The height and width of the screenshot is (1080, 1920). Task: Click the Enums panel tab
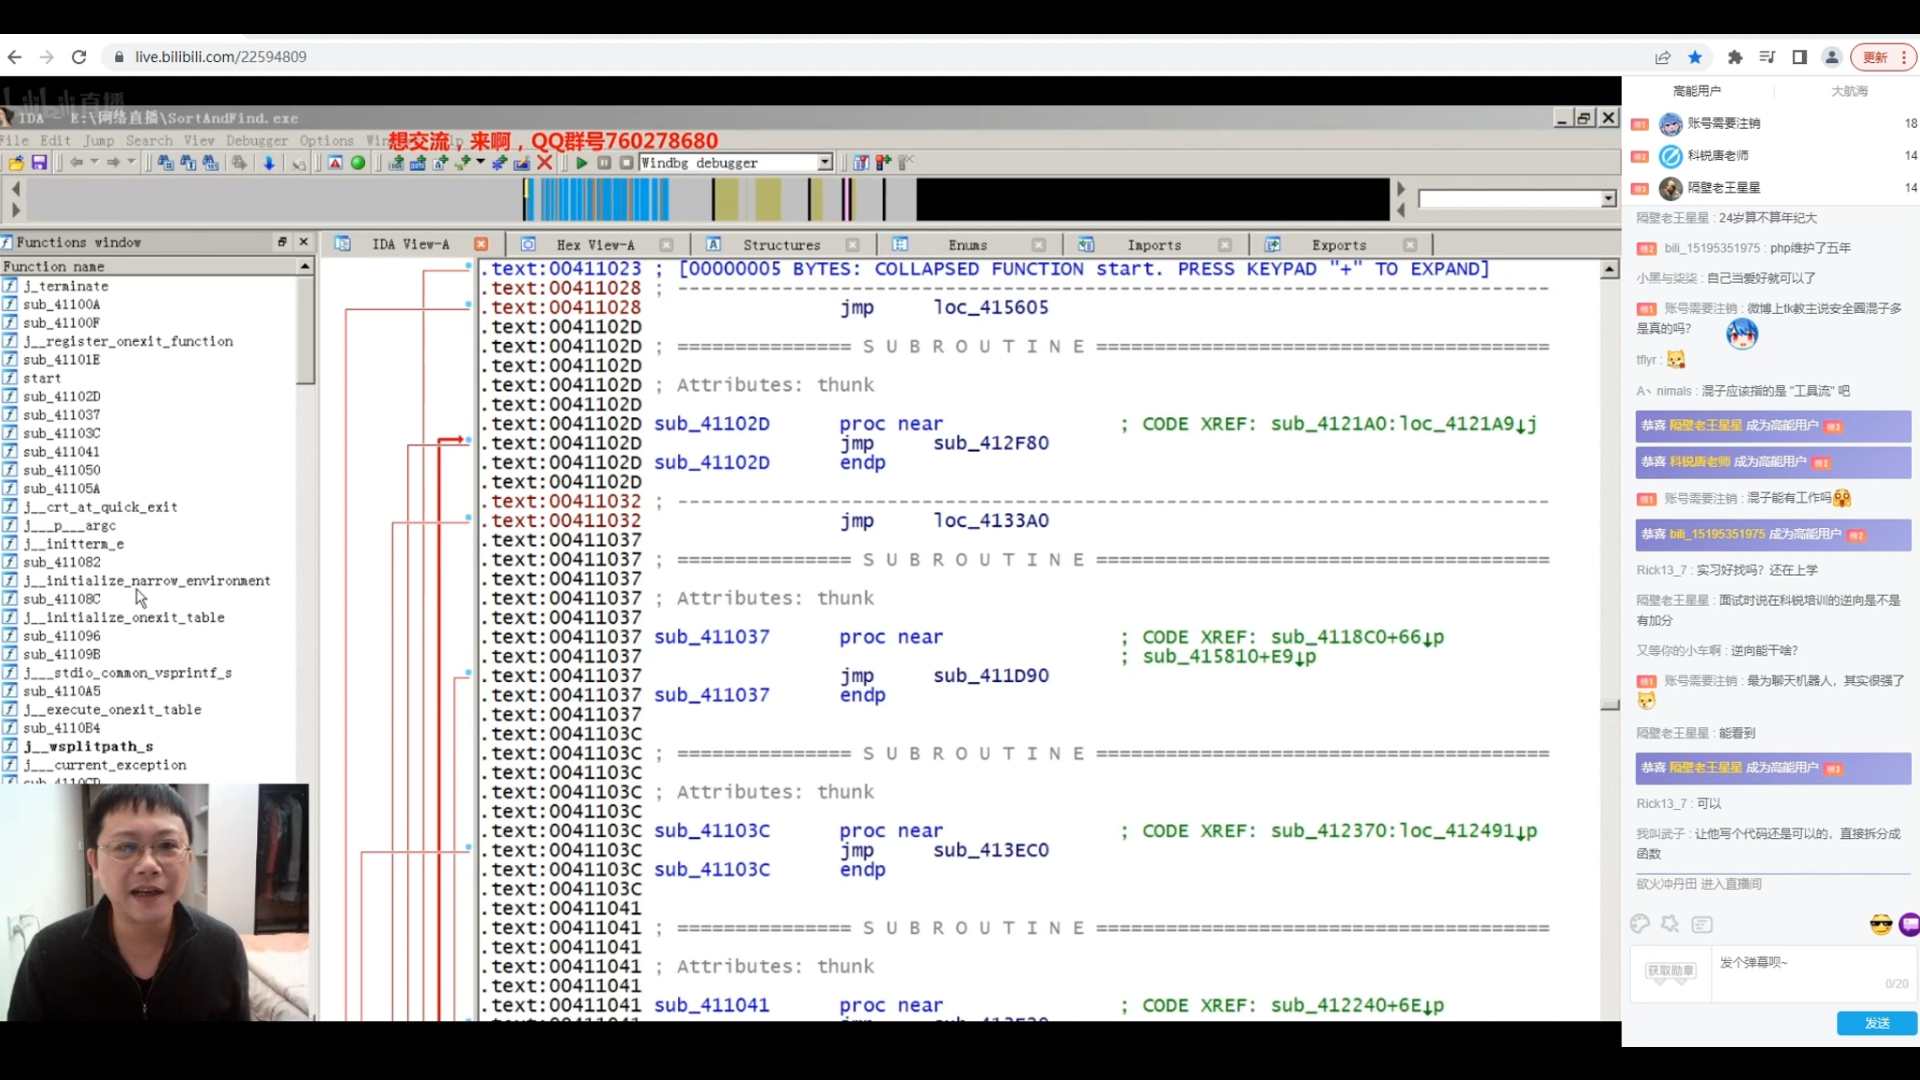[x=969, y=244]
